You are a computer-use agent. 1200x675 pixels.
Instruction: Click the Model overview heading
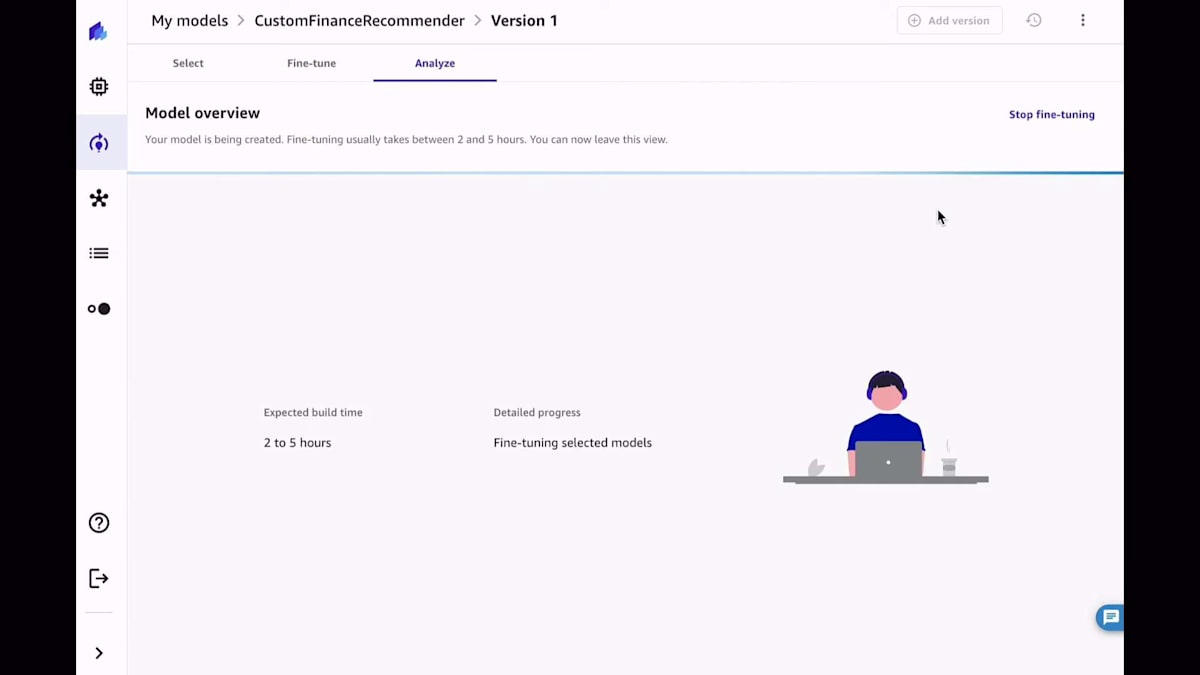202,113
